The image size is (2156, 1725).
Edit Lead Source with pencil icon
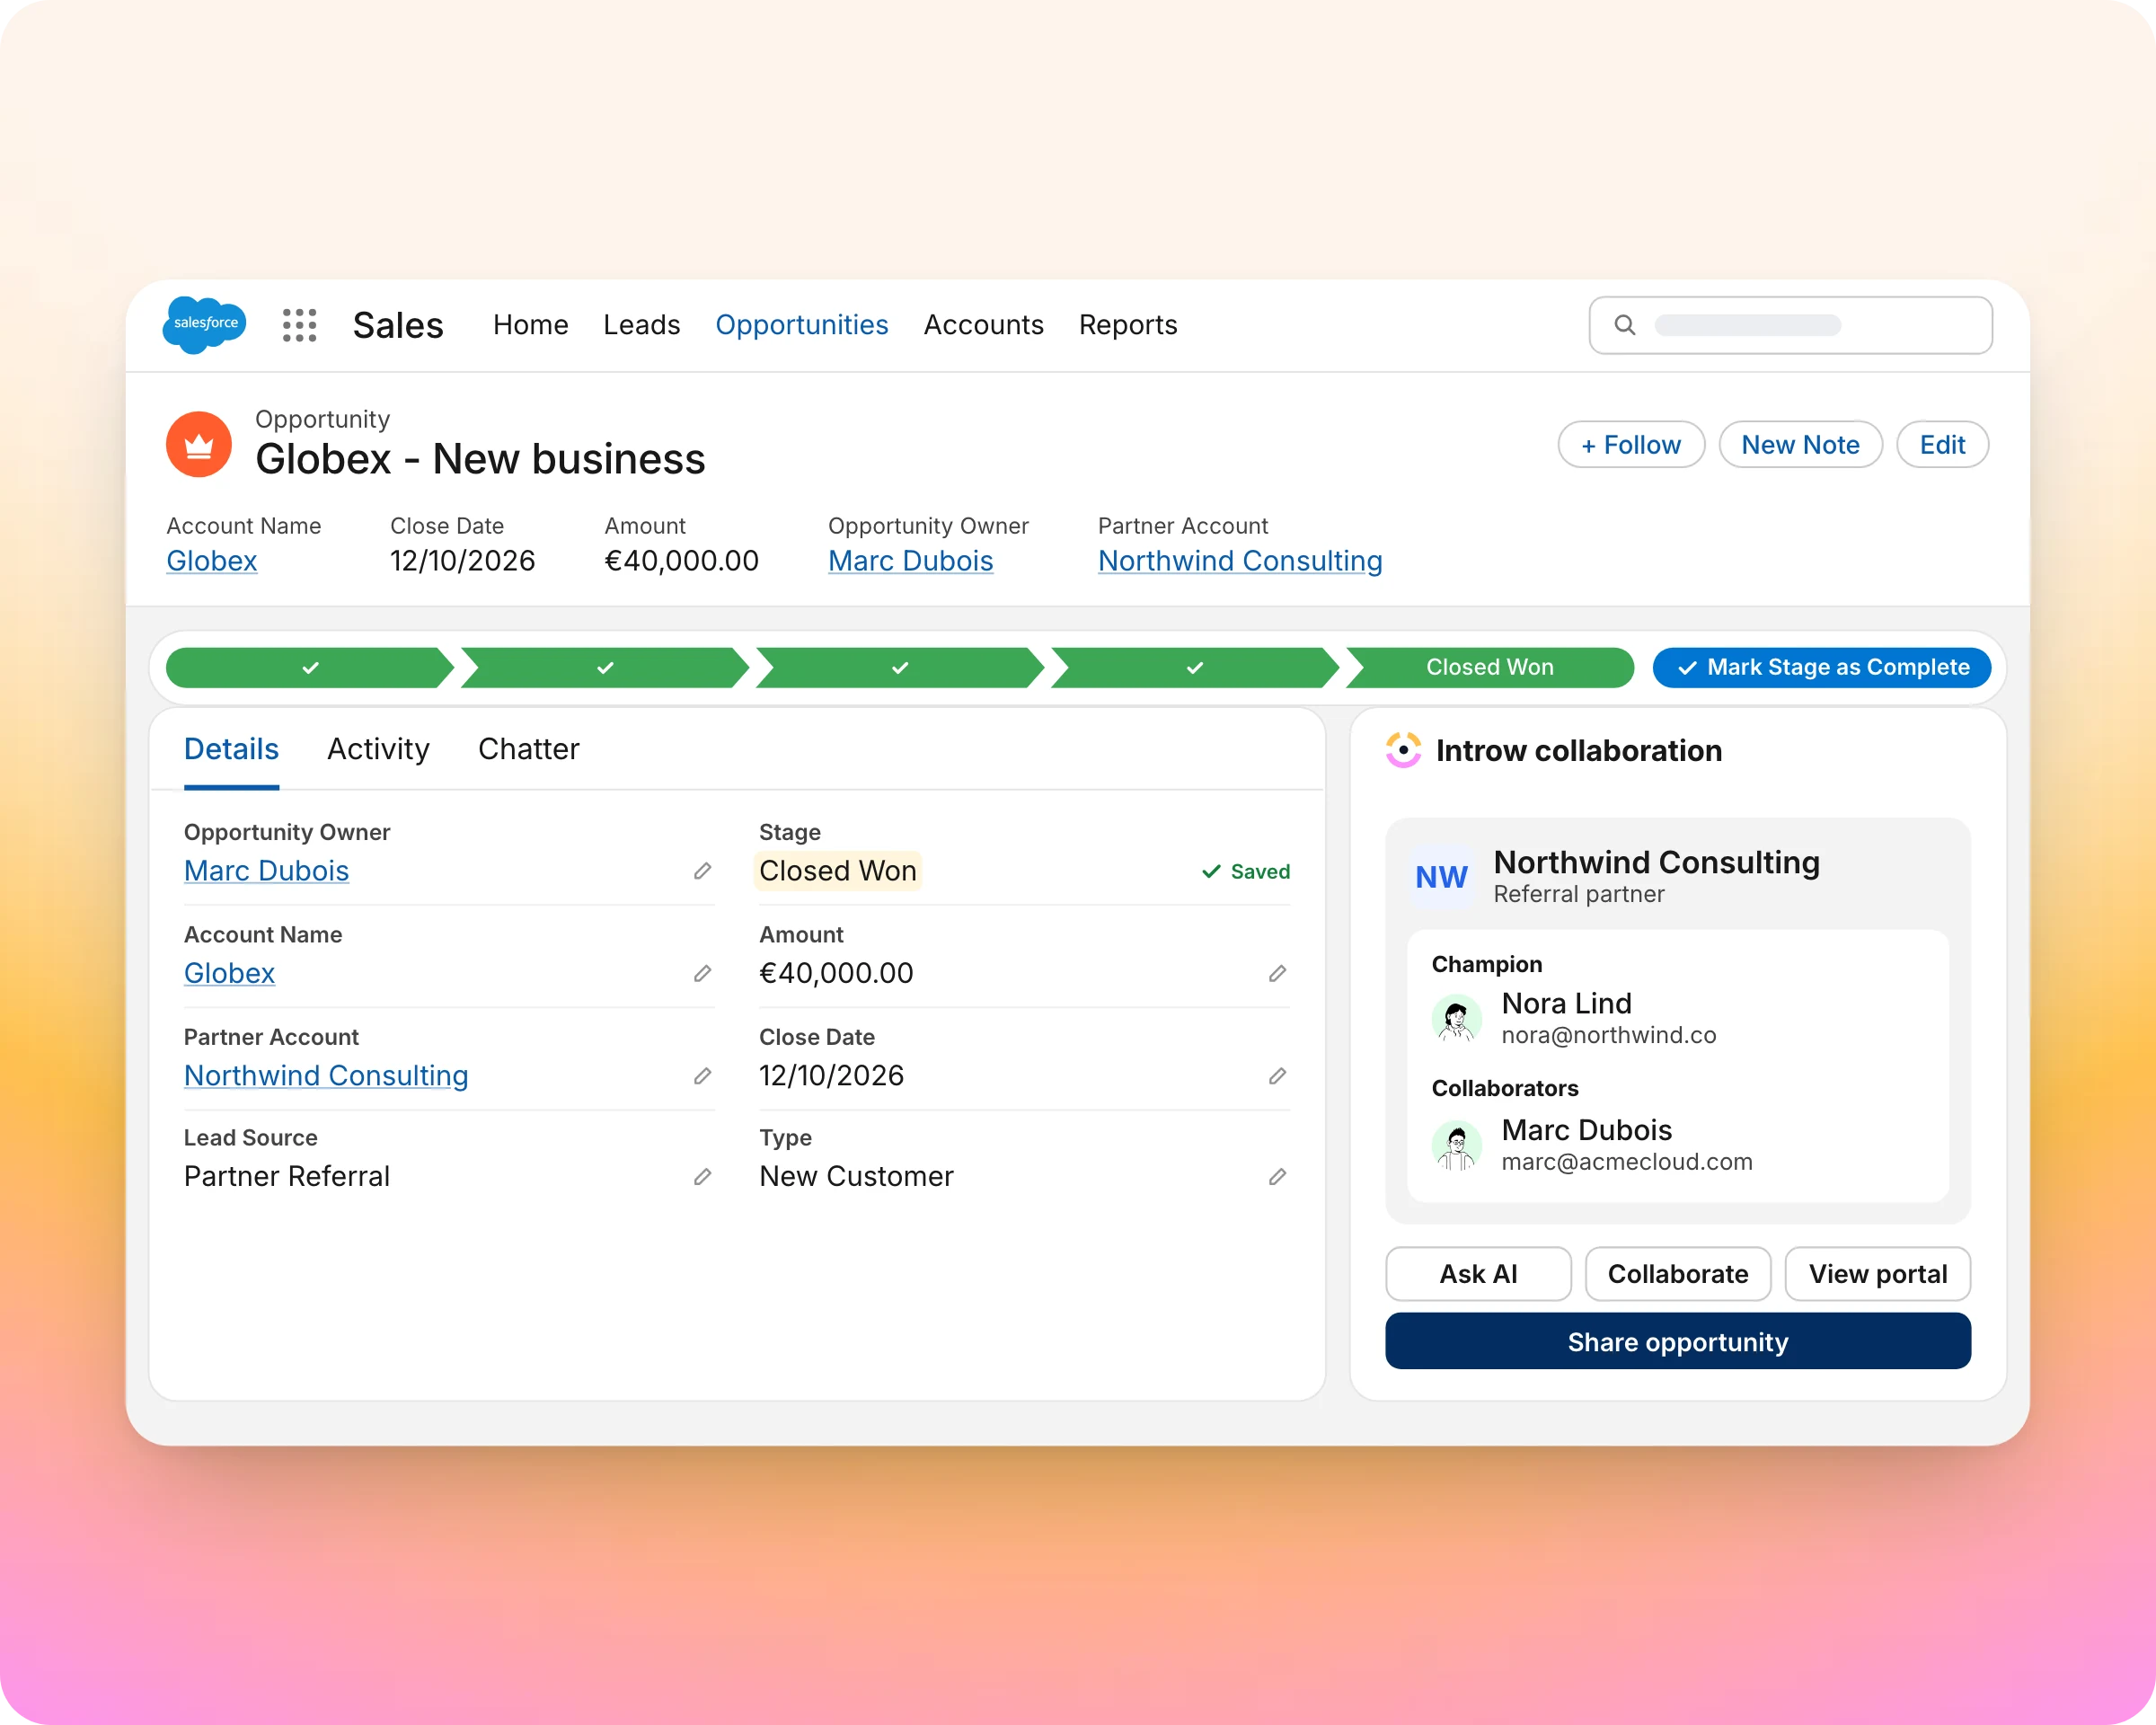703,1177
